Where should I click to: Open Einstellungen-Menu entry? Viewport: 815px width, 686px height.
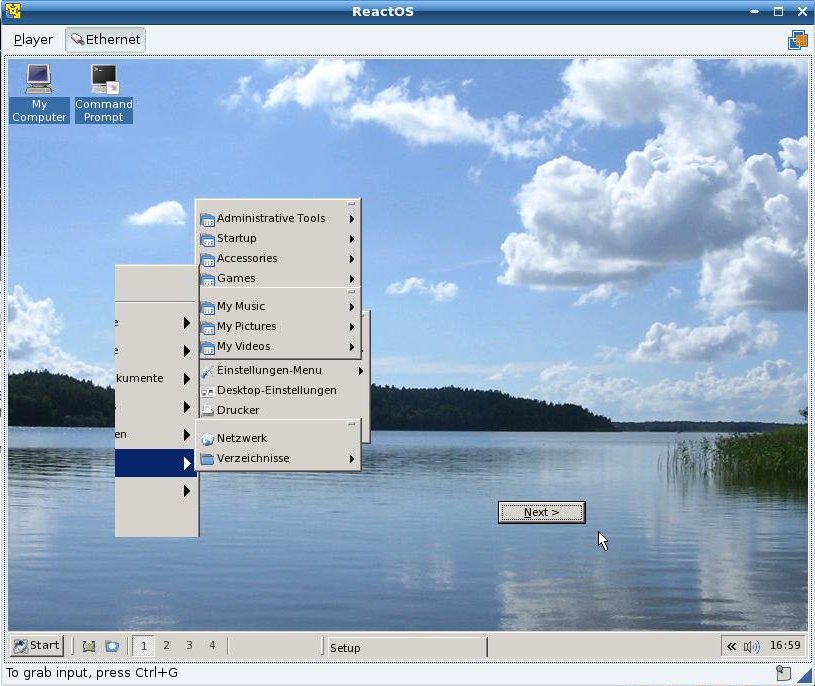(x=283, y=371)
